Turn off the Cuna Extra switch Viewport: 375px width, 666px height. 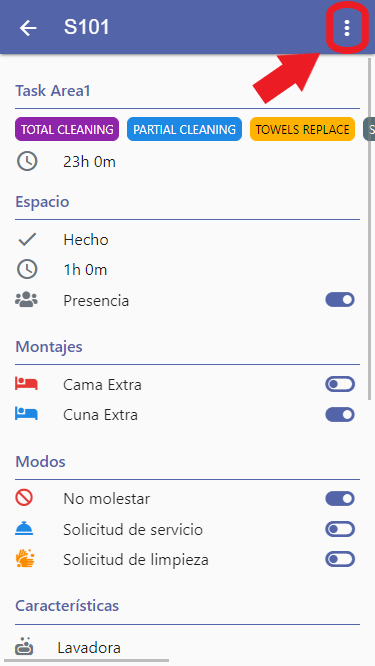[x=340, y=415]
